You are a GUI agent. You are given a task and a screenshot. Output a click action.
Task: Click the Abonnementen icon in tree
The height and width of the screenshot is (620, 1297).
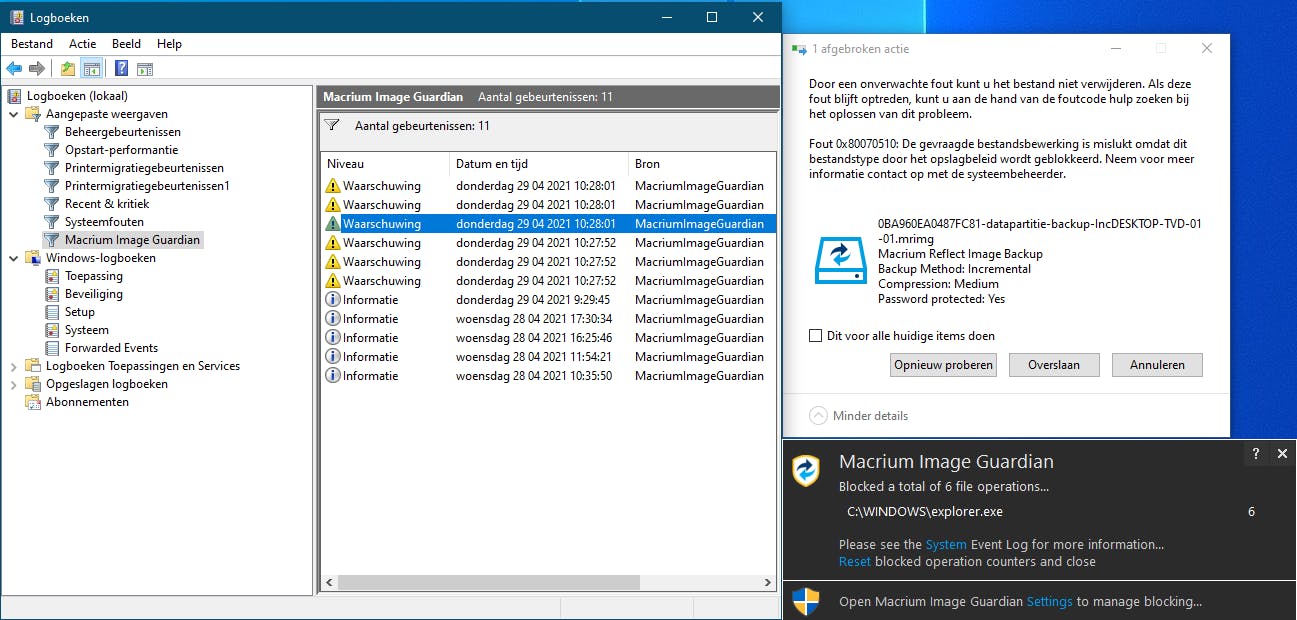(x=33, y=402)
